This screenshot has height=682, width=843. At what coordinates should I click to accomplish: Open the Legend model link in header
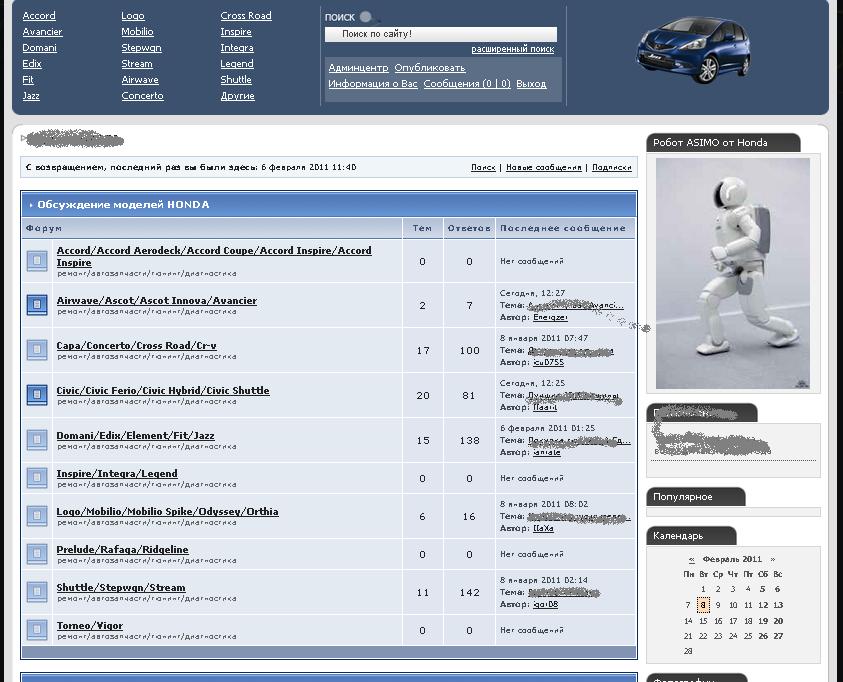click(x=237, y=63)
